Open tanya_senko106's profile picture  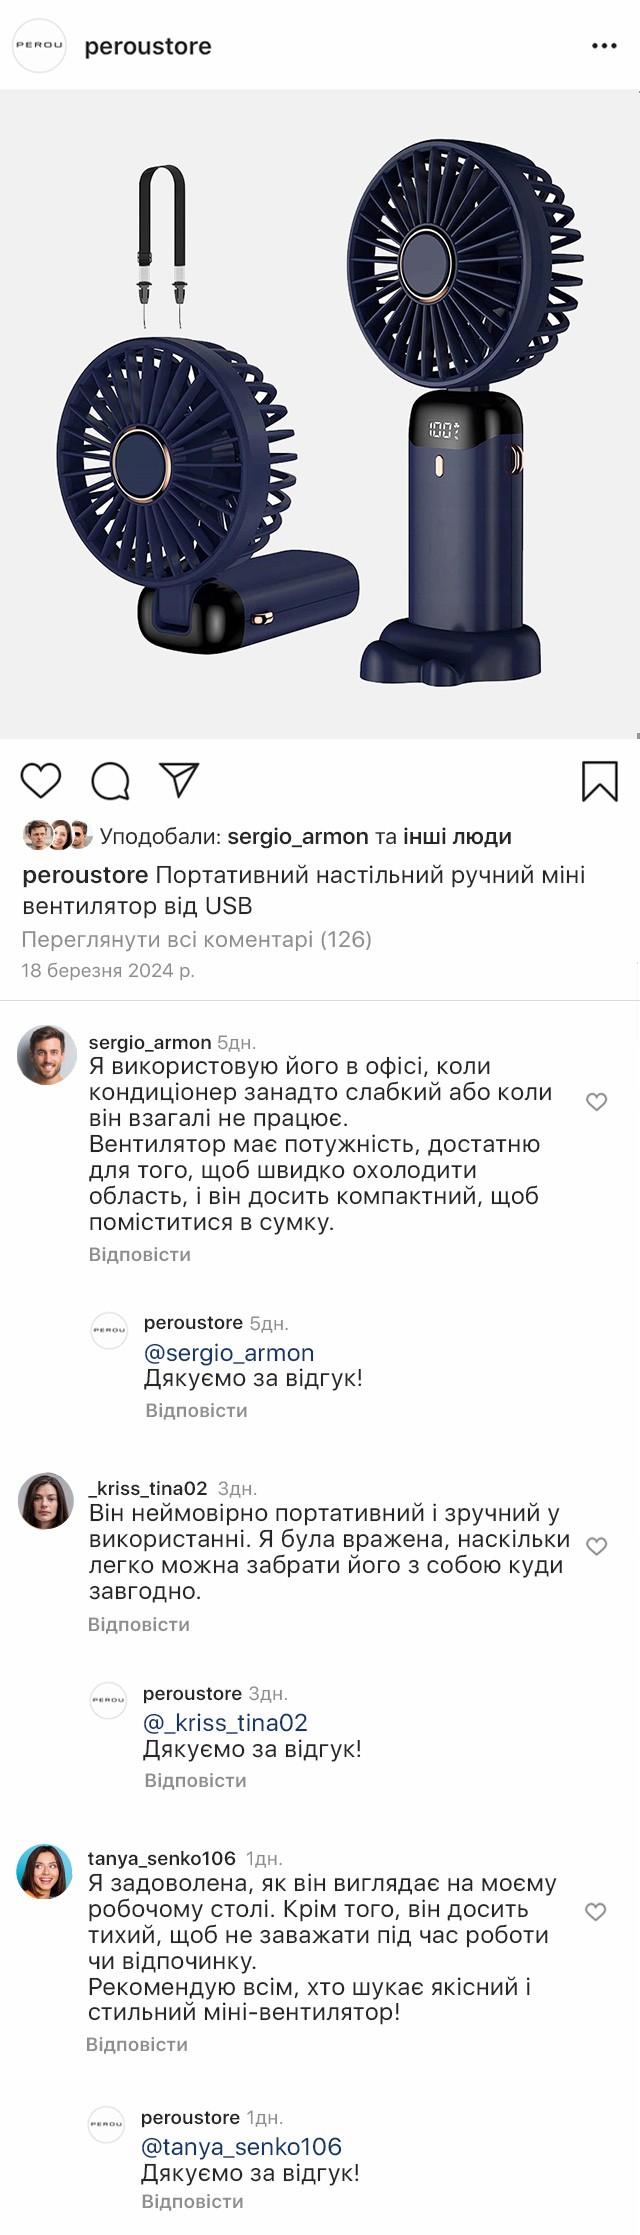[45, 1871]
